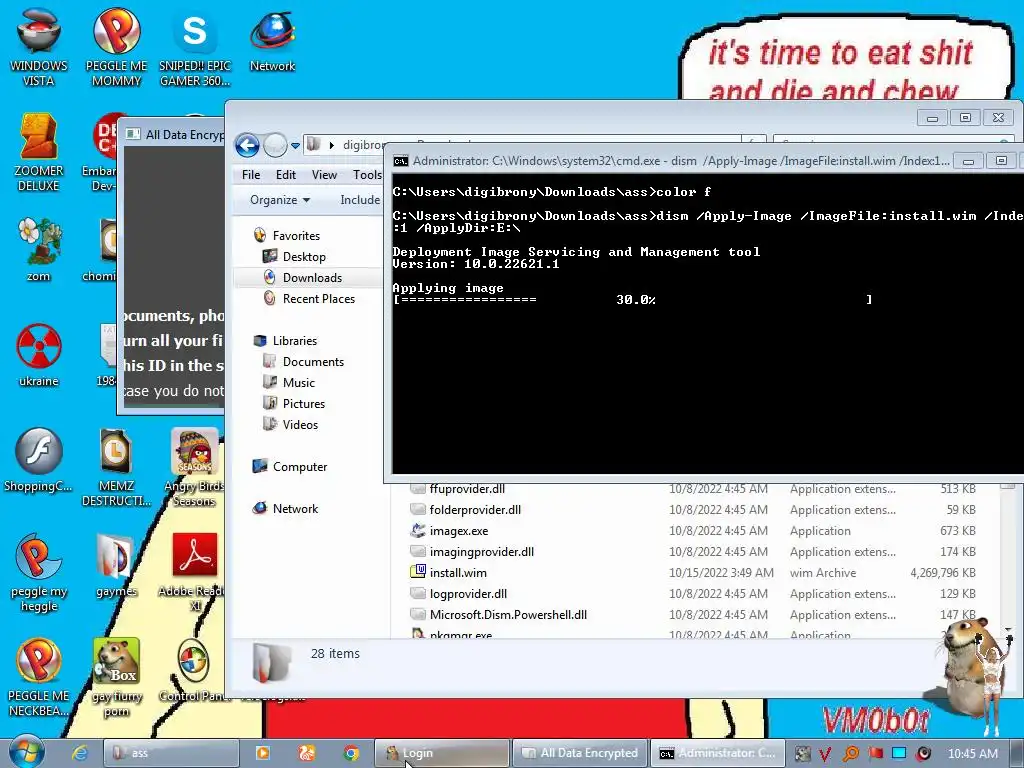Screen dimensions: 1024x768
Task: Launch Internet Explorer from the taskbar
Action: (80, 753)
